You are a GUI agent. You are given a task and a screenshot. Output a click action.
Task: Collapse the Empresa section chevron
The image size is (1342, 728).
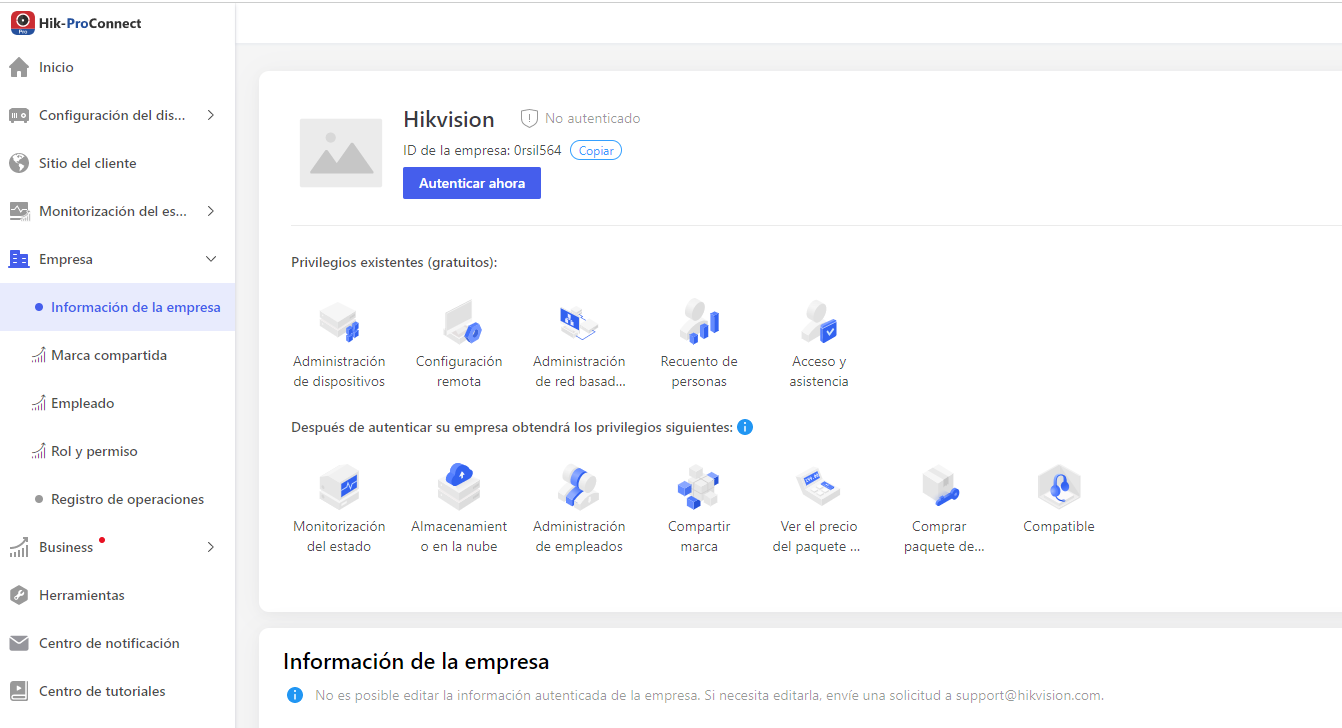pos(211,259)
